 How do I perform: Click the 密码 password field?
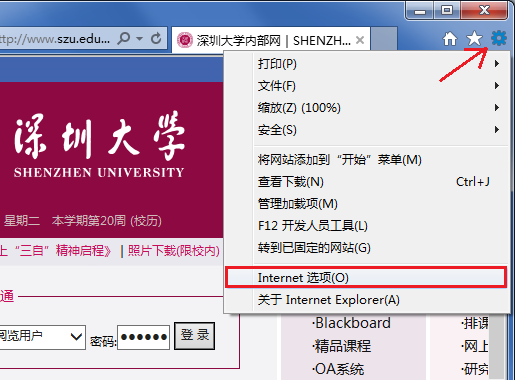coord(143,337)
